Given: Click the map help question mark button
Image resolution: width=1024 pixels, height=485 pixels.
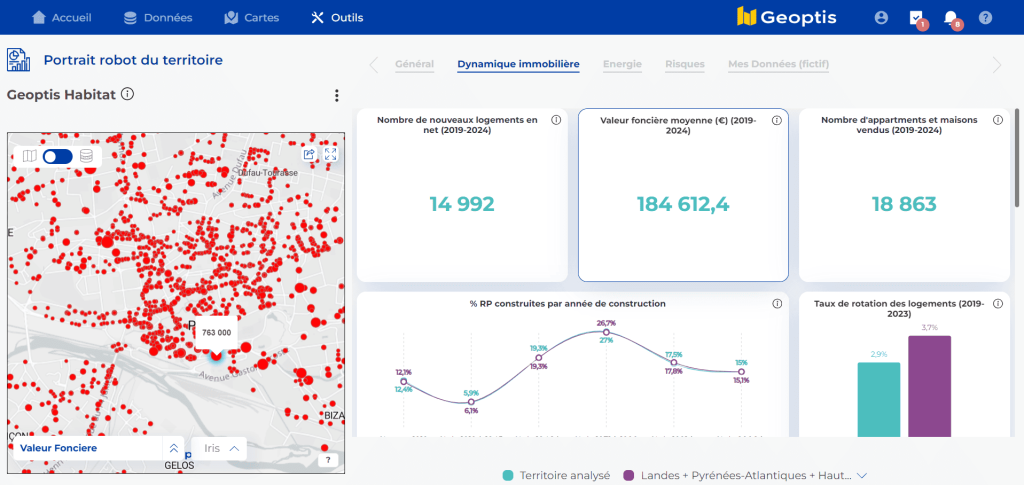Looking at the screenshot, I should point(328,460).
